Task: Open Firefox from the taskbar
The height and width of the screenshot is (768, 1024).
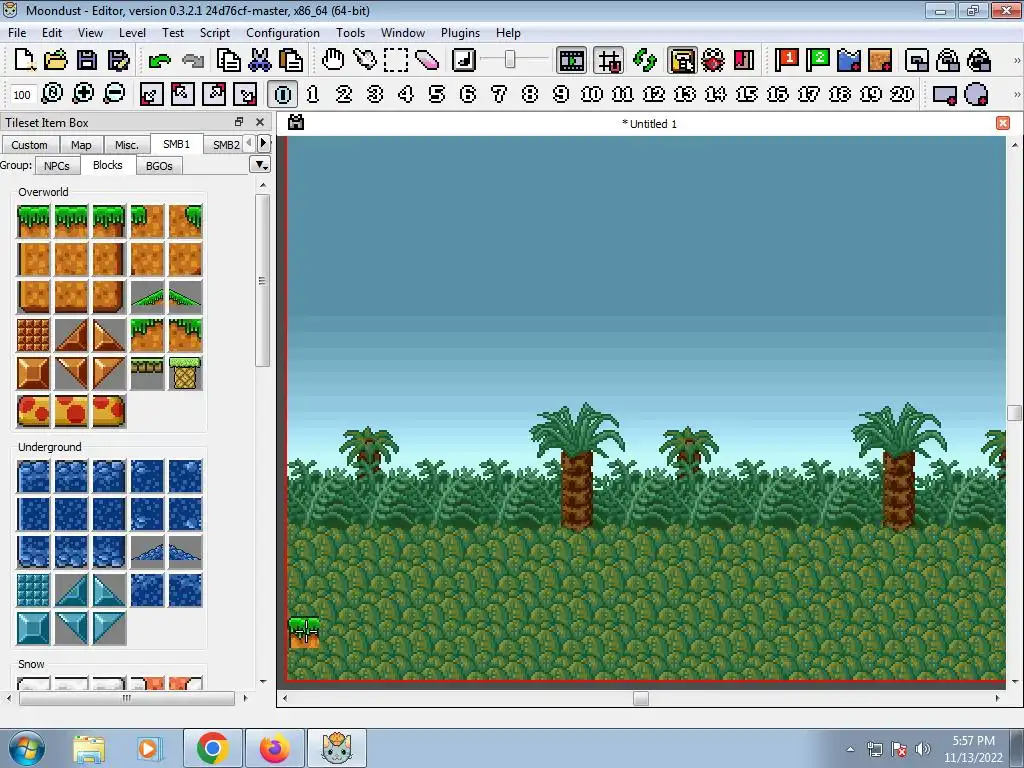Action: [x=274, y=748]
